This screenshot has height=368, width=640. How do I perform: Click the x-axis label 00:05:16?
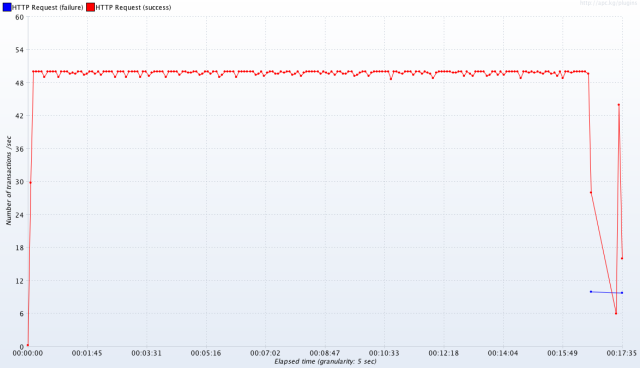click(x=206, y=353)
